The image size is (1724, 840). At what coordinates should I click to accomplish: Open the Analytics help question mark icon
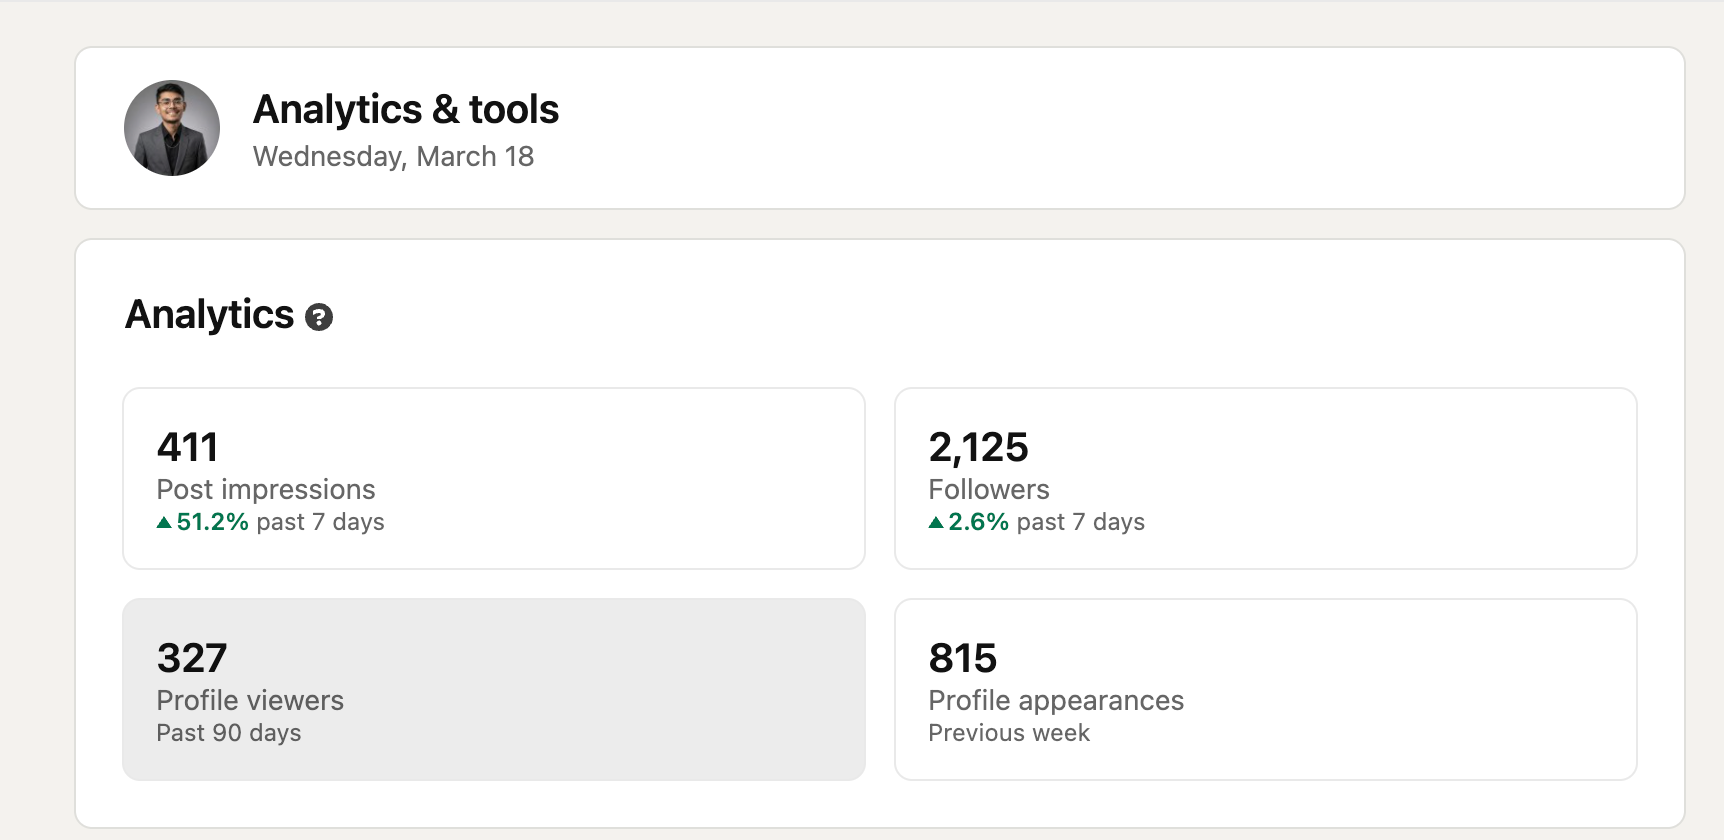point(318,317)
